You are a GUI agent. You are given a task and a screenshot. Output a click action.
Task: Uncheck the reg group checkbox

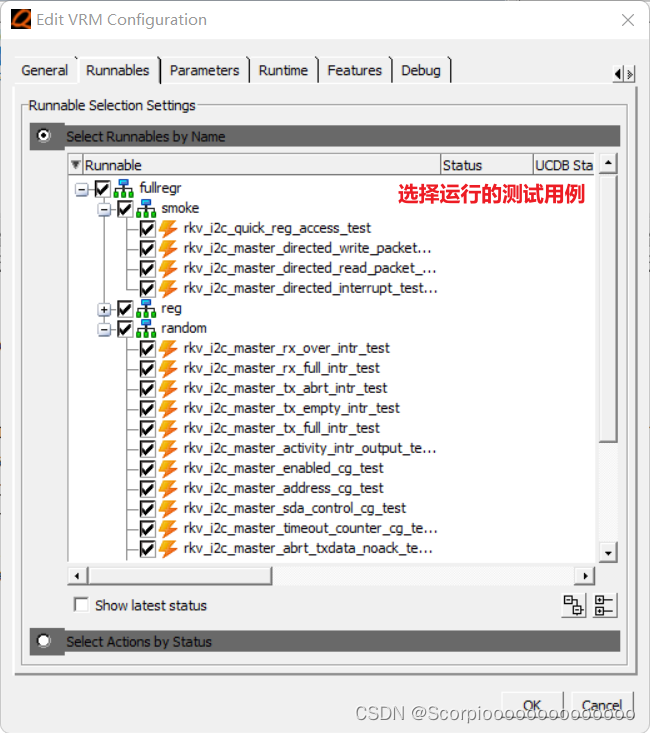click(x=125, y=309)
